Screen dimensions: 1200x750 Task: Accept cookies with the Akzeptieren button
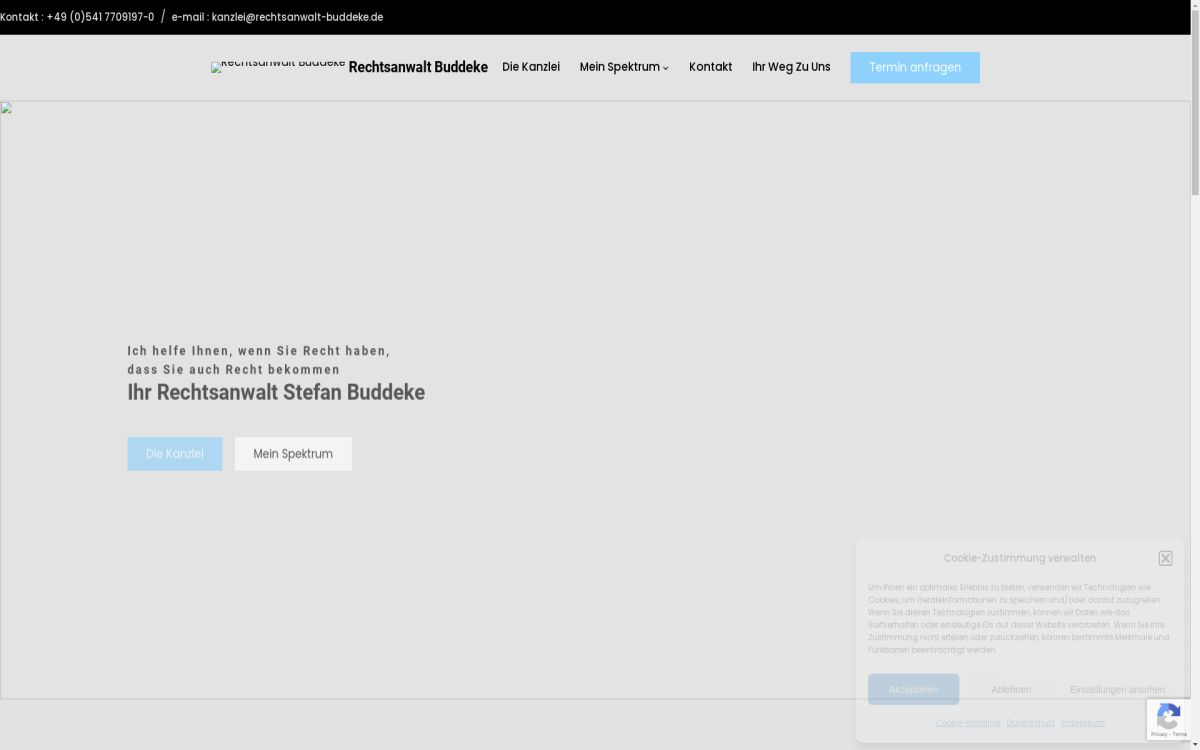(913, 689)
